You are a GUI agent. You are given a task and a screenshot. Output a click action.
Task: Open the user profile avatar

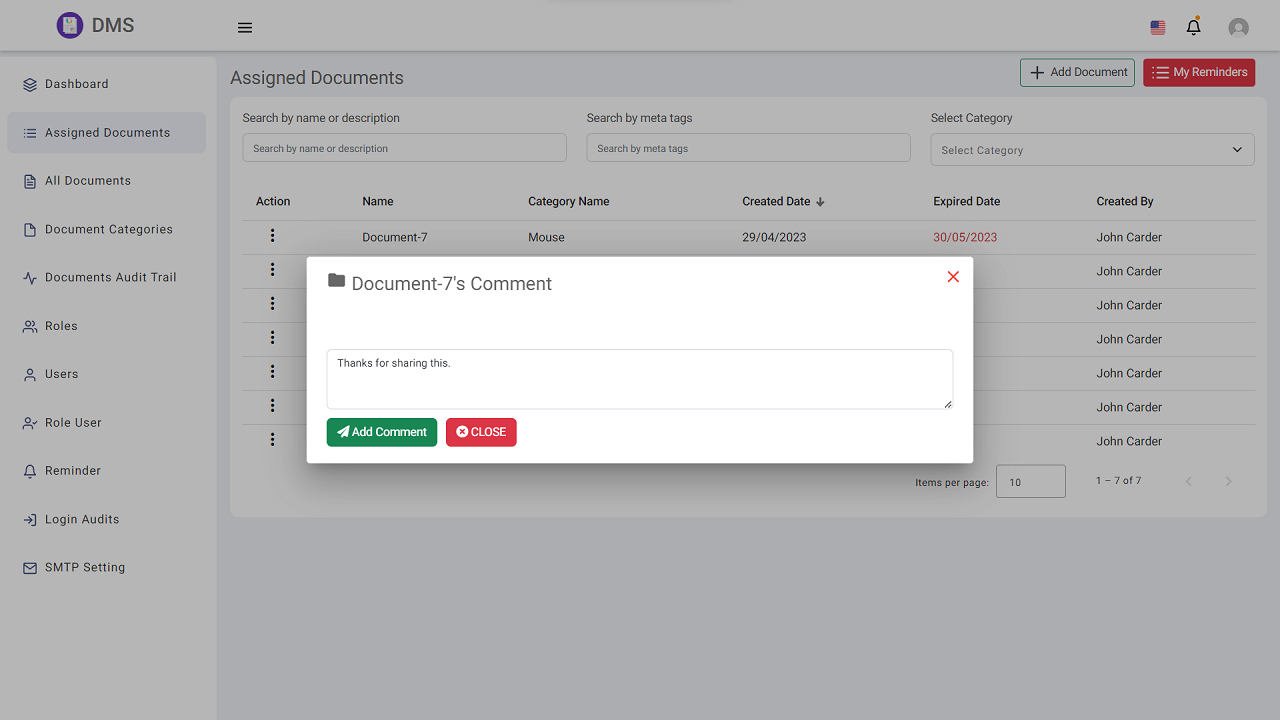1238,28
